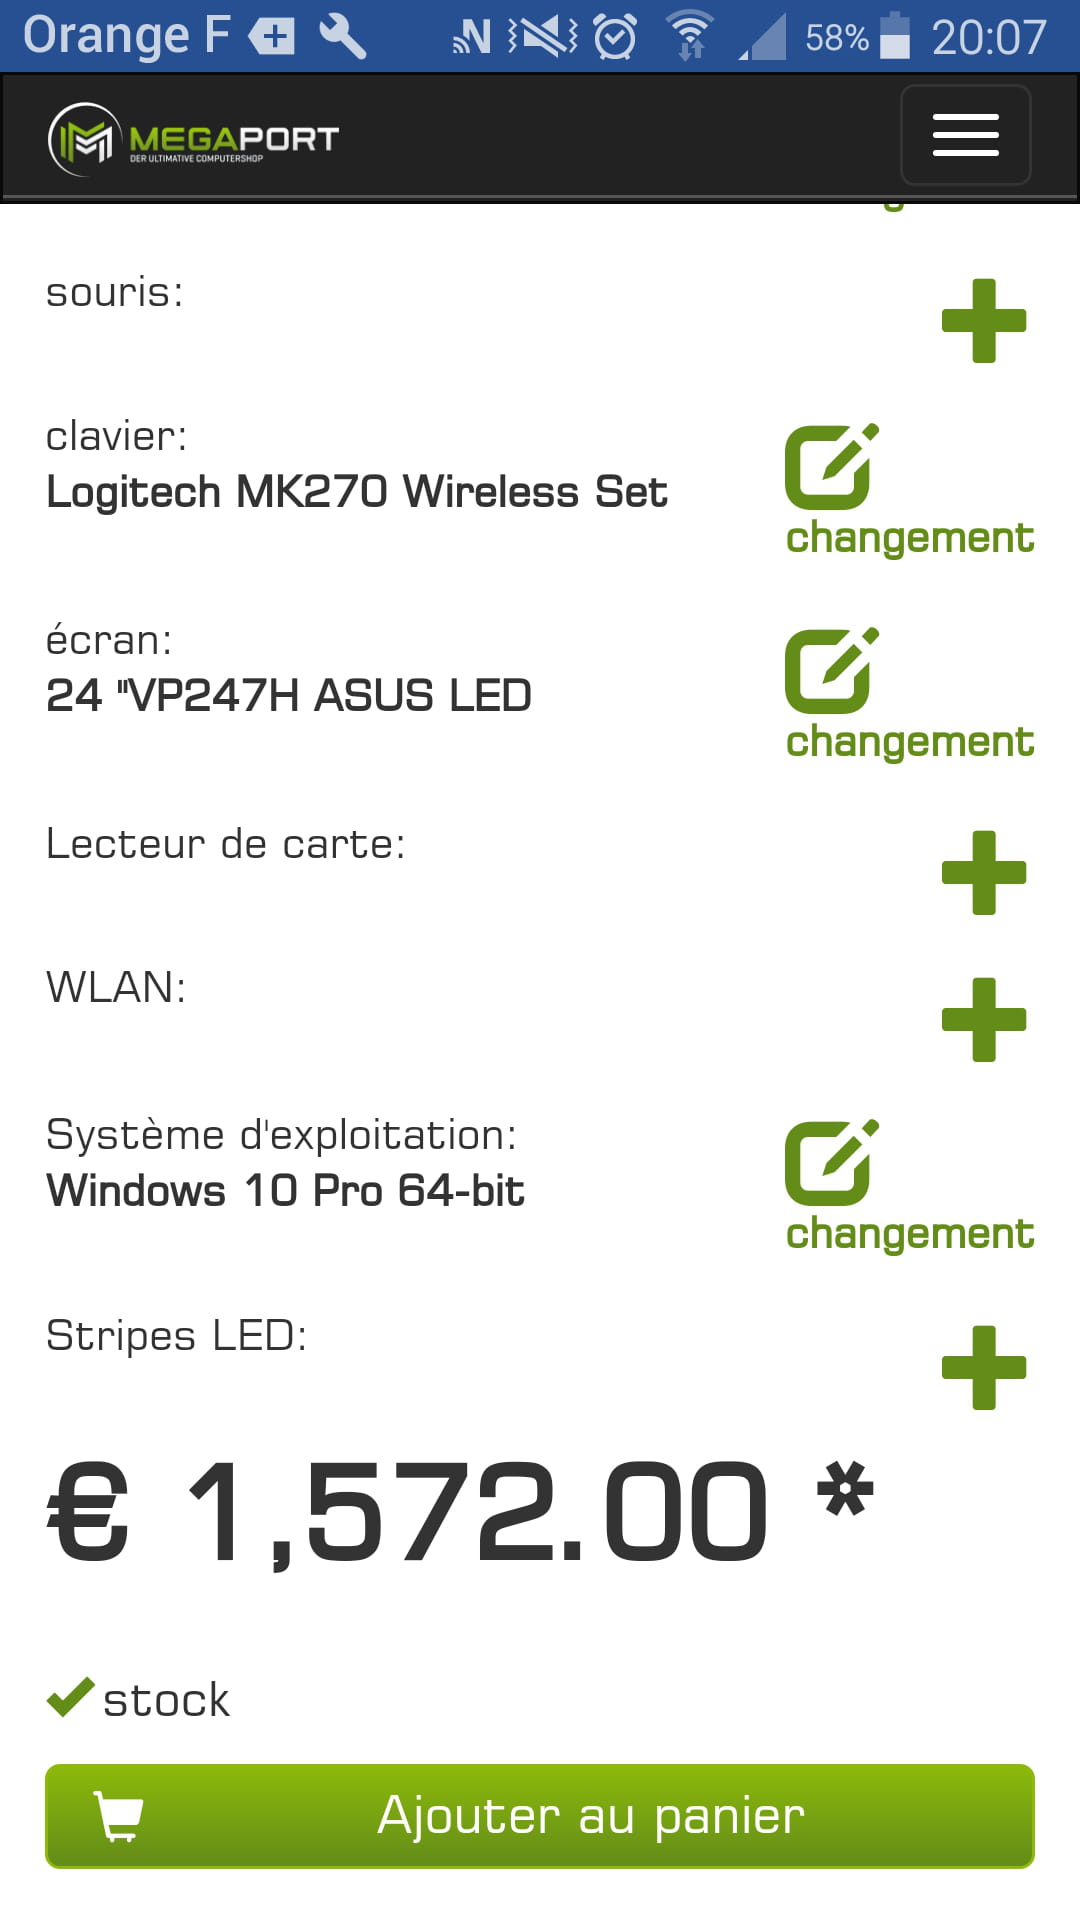Tap the wrench icon in status bar

click(x=342, y=37)
